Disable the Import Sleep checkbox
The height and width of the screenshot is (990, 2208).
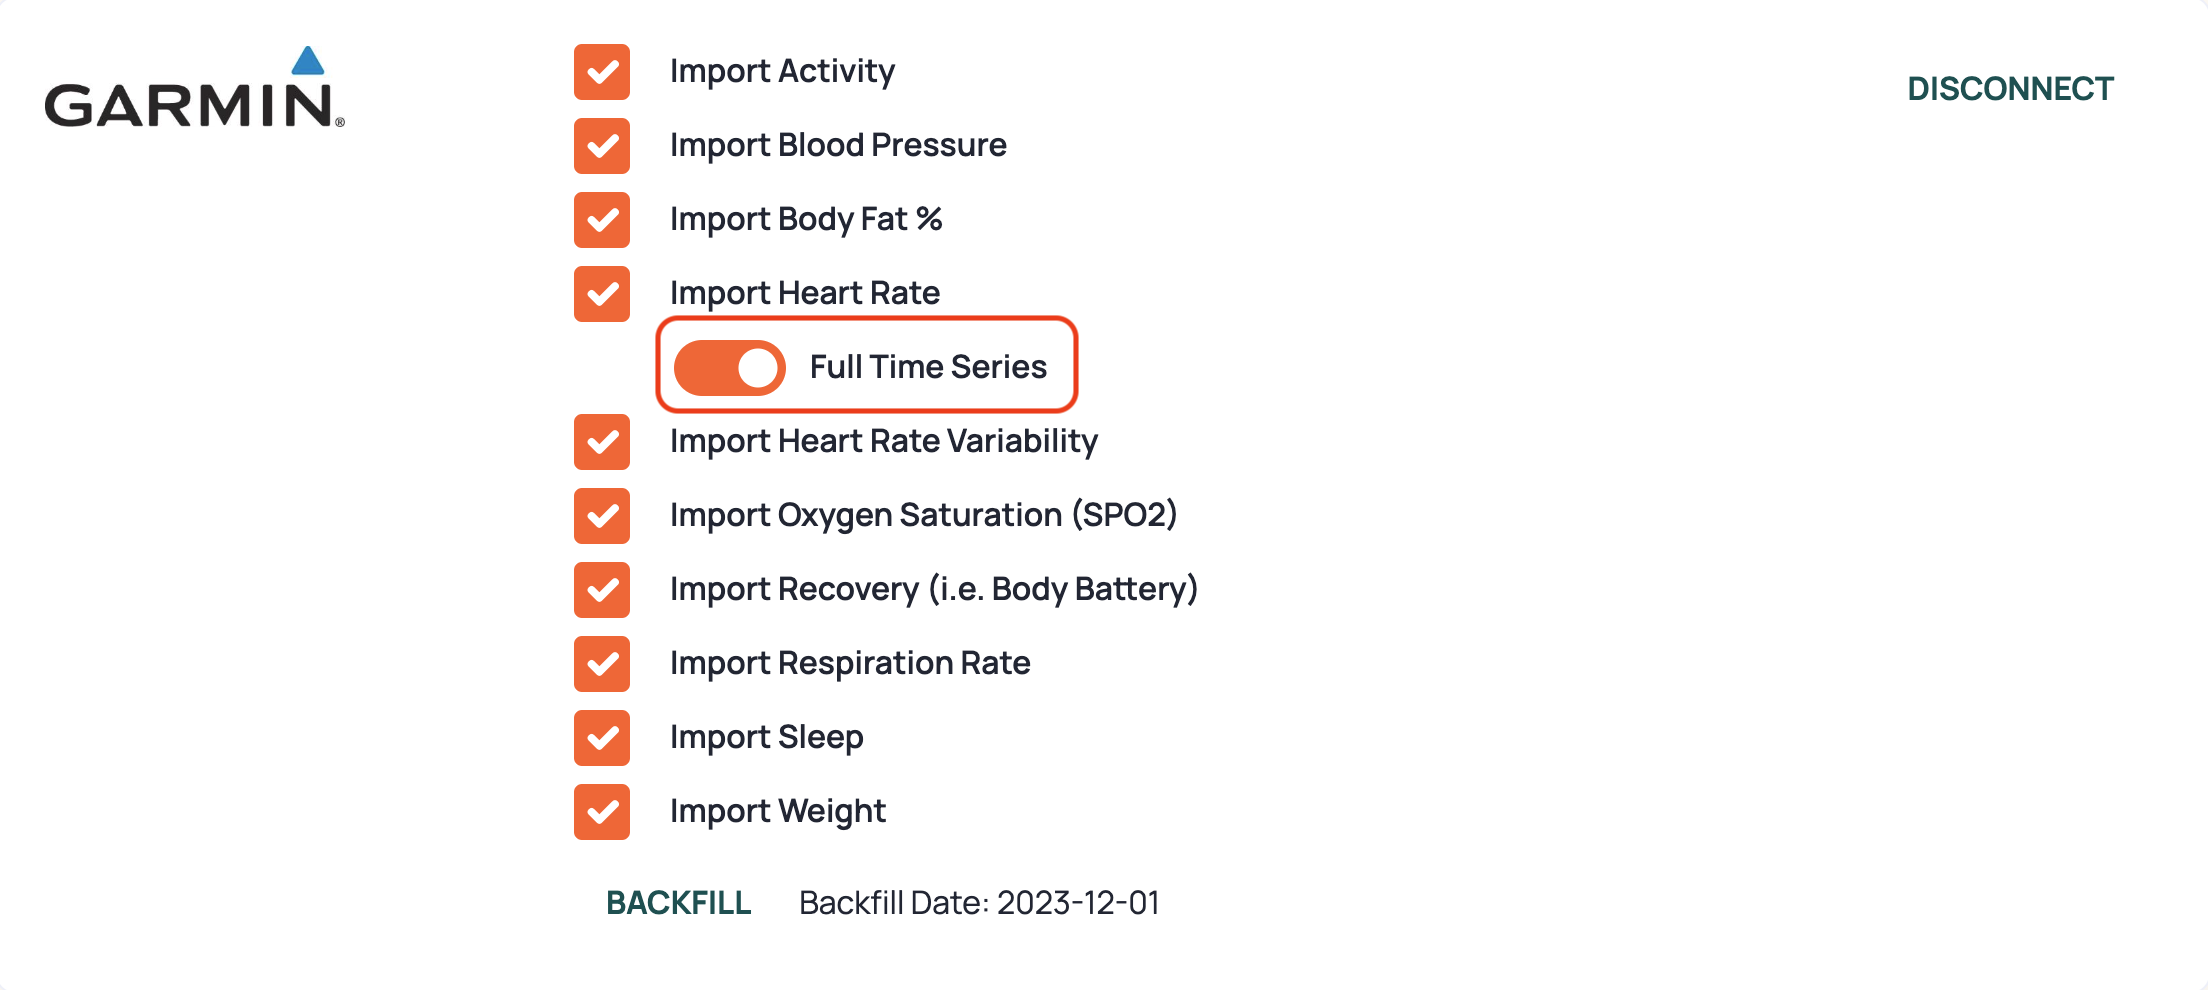pyautogui.click(x=602, y=738)
